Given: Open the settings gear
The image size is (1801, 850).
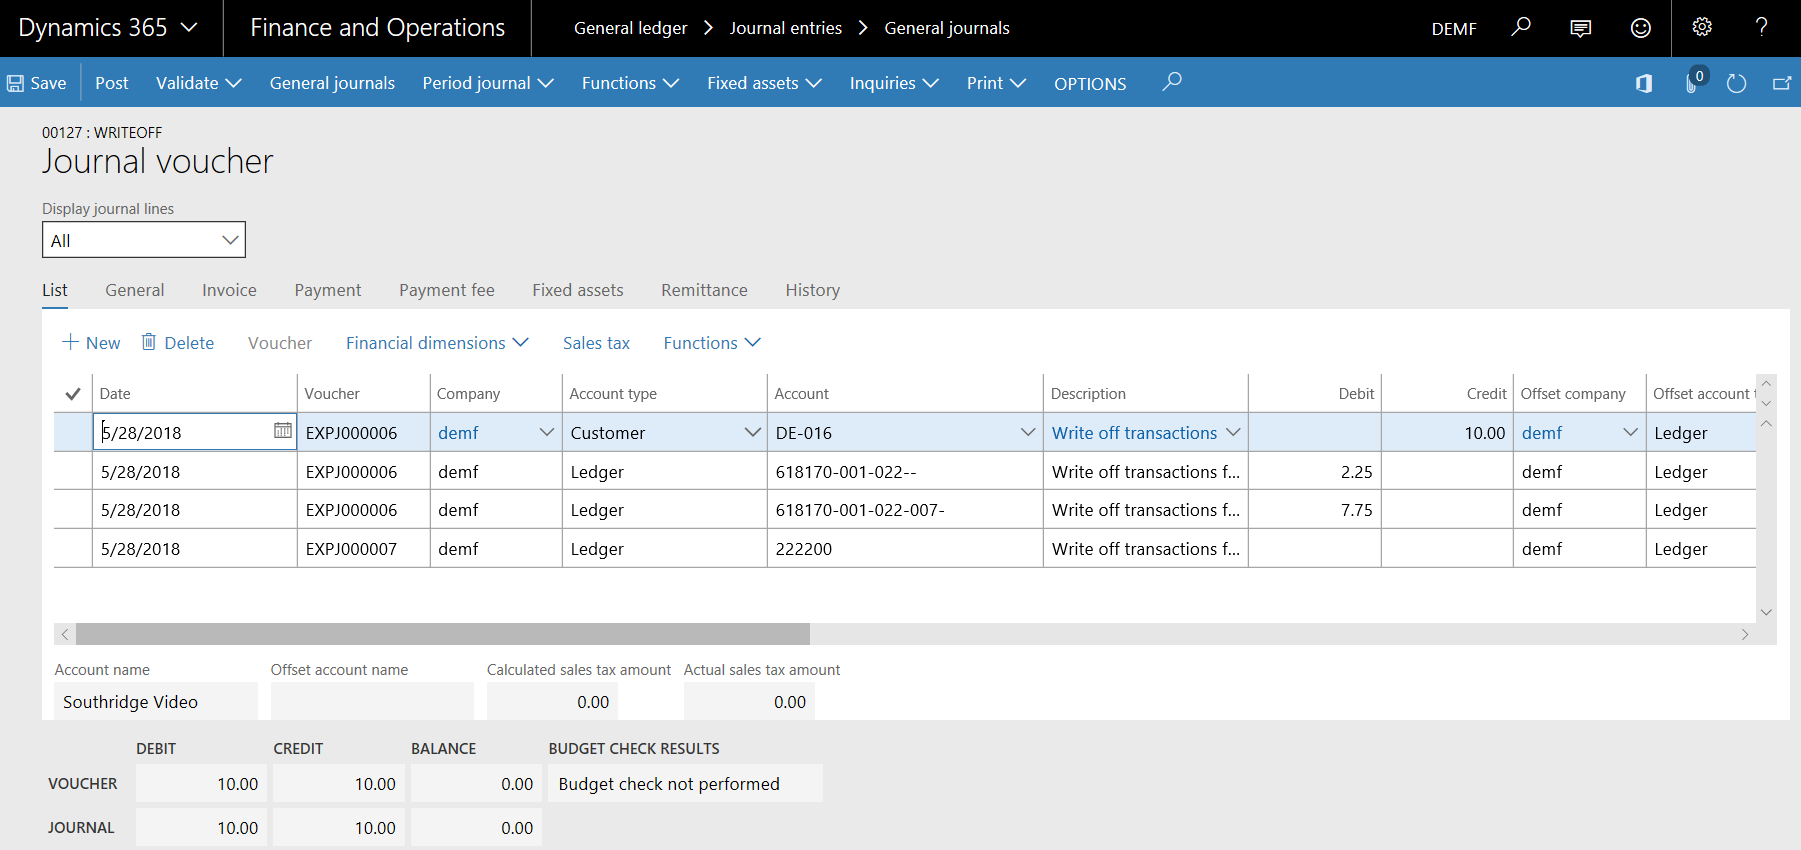Looking at the screenshot, I should pyautogui.click(x=1701, y=27).
